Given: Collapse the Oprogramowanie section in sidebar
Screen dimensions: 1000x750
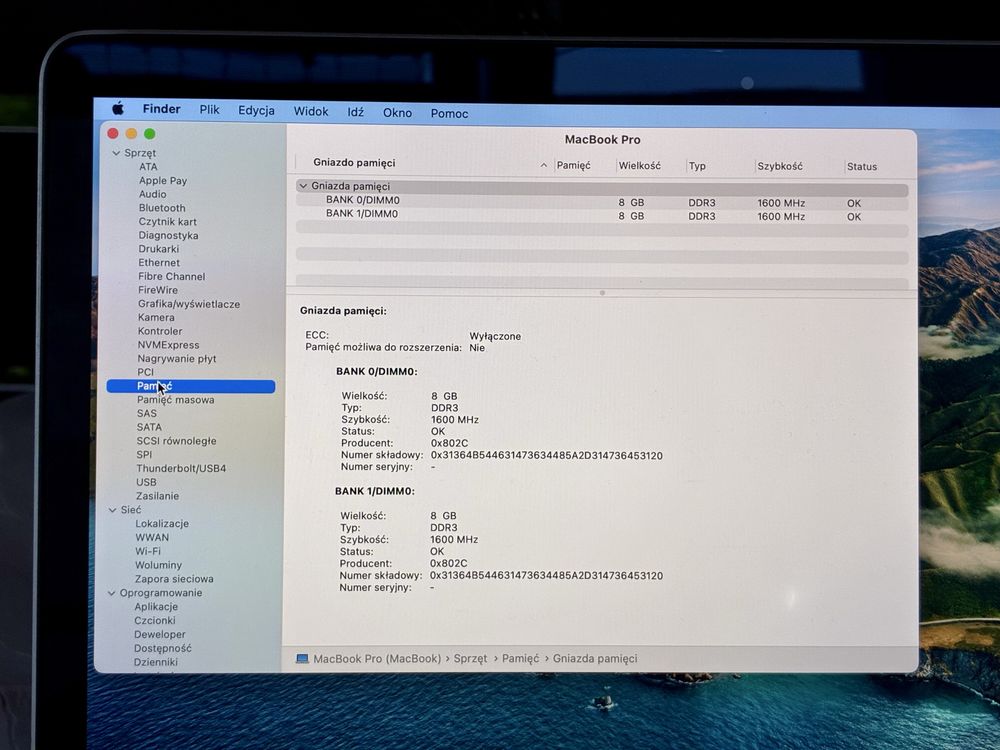Looking at the screenshot, I should click(x=112, y=592).
